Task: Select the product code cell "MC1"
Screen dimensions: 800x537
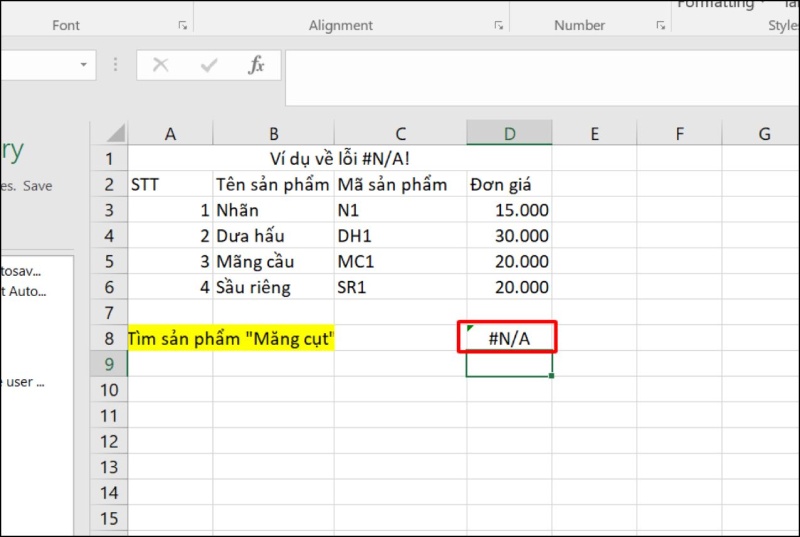Action: (401, 261)
